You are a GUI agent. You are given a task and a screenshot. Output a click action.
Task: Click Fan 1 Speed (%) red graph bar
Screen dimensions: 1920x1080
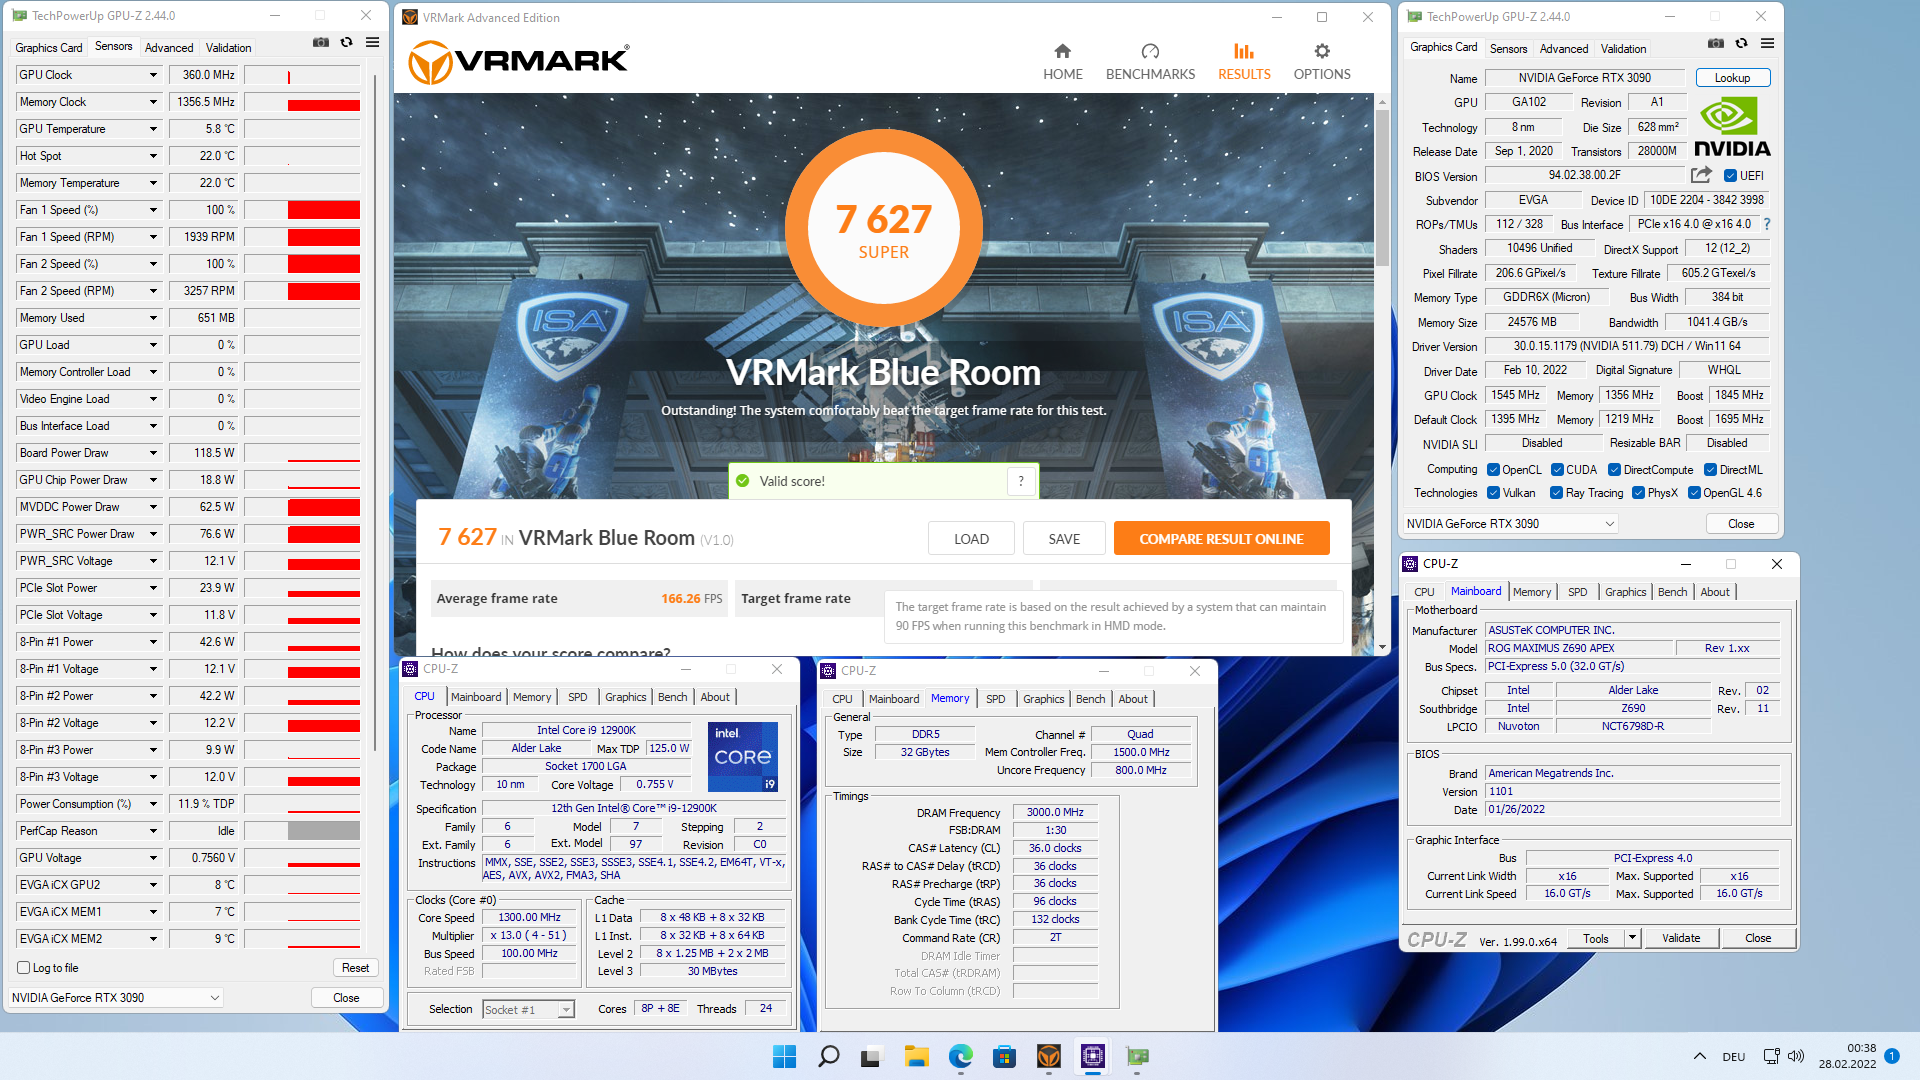324,210
